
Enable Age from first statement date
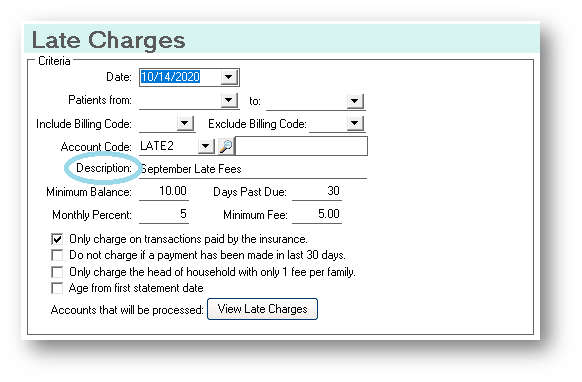point(57,288)
